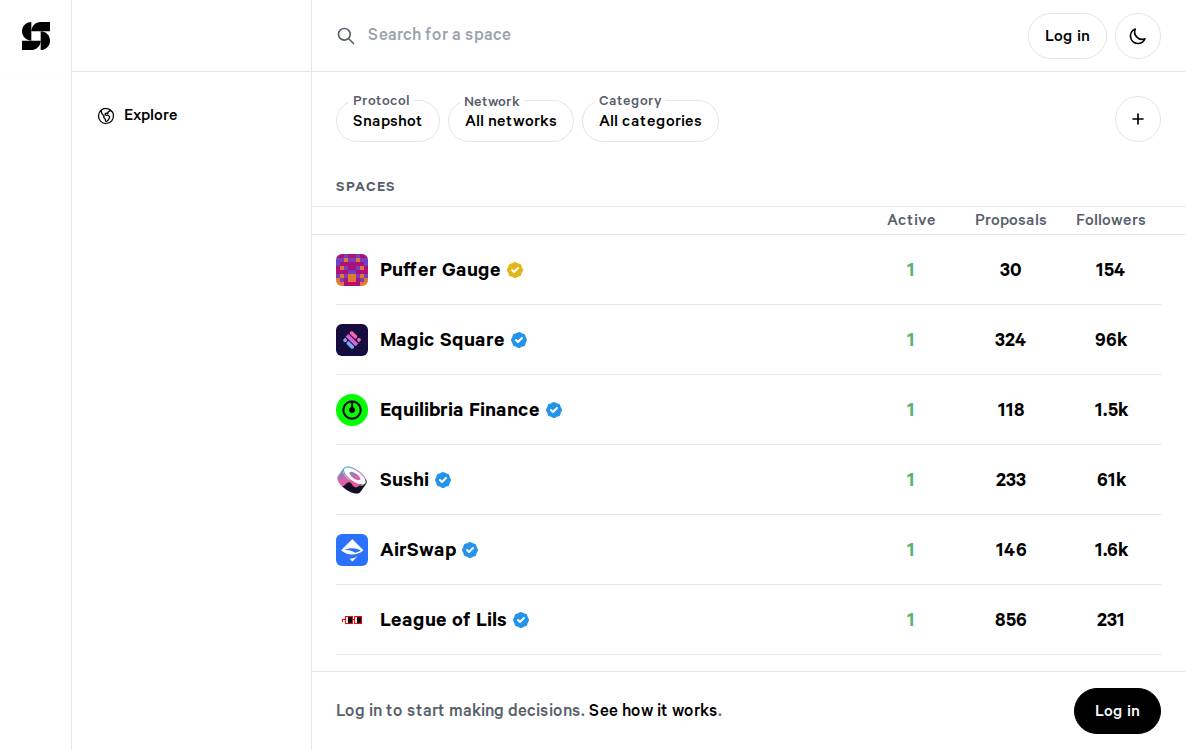This screenshot has height=750, width=1200.
Task: Open the Magic Square space
Action: 442,340
